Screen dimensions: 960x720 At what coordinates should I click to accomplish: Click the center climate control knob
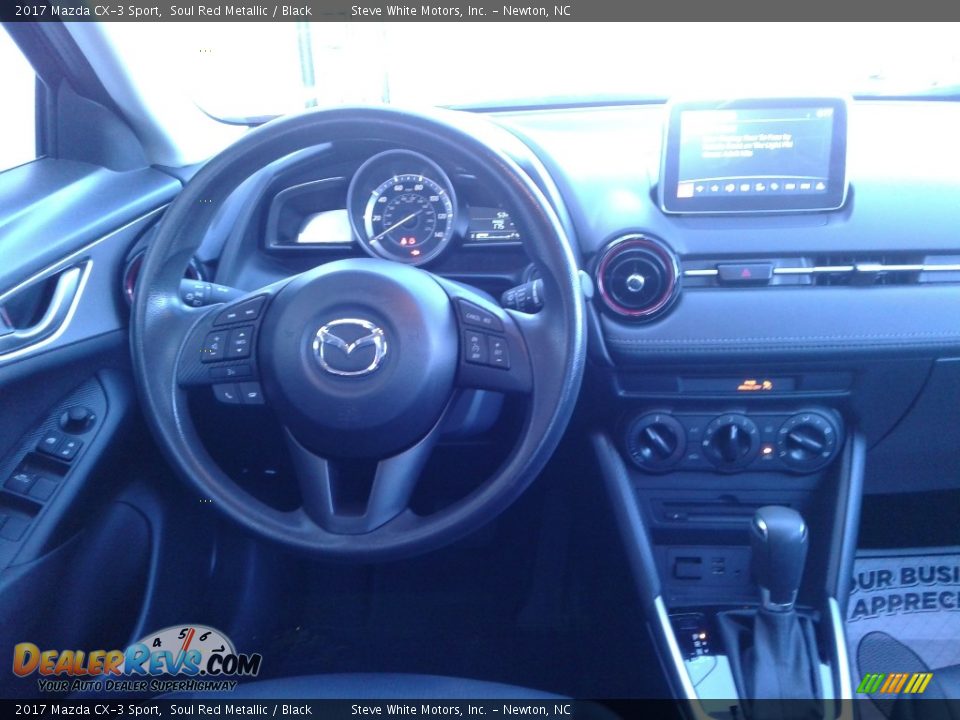730,441
